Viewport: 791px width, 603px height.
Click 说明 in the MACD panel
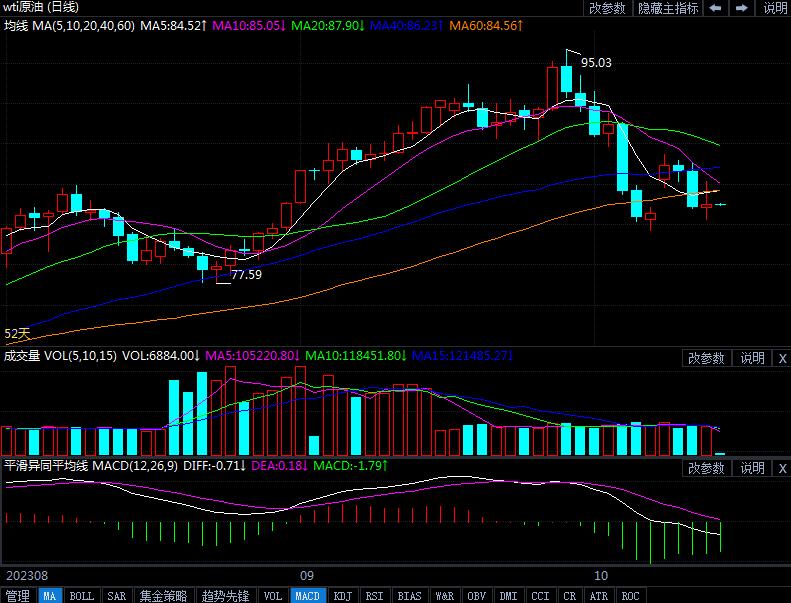(x=752, y=468)
